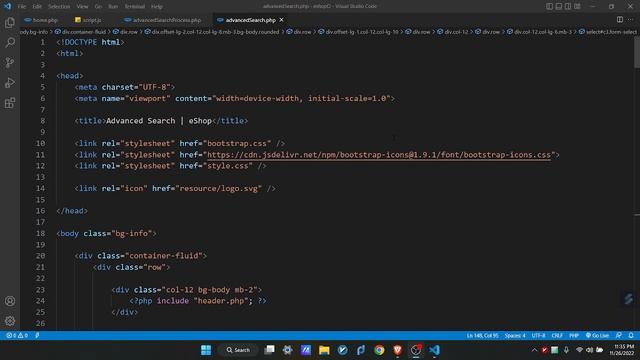640x360 pixels.
Task: Open Run and Debug view
Action: [10, 82]
